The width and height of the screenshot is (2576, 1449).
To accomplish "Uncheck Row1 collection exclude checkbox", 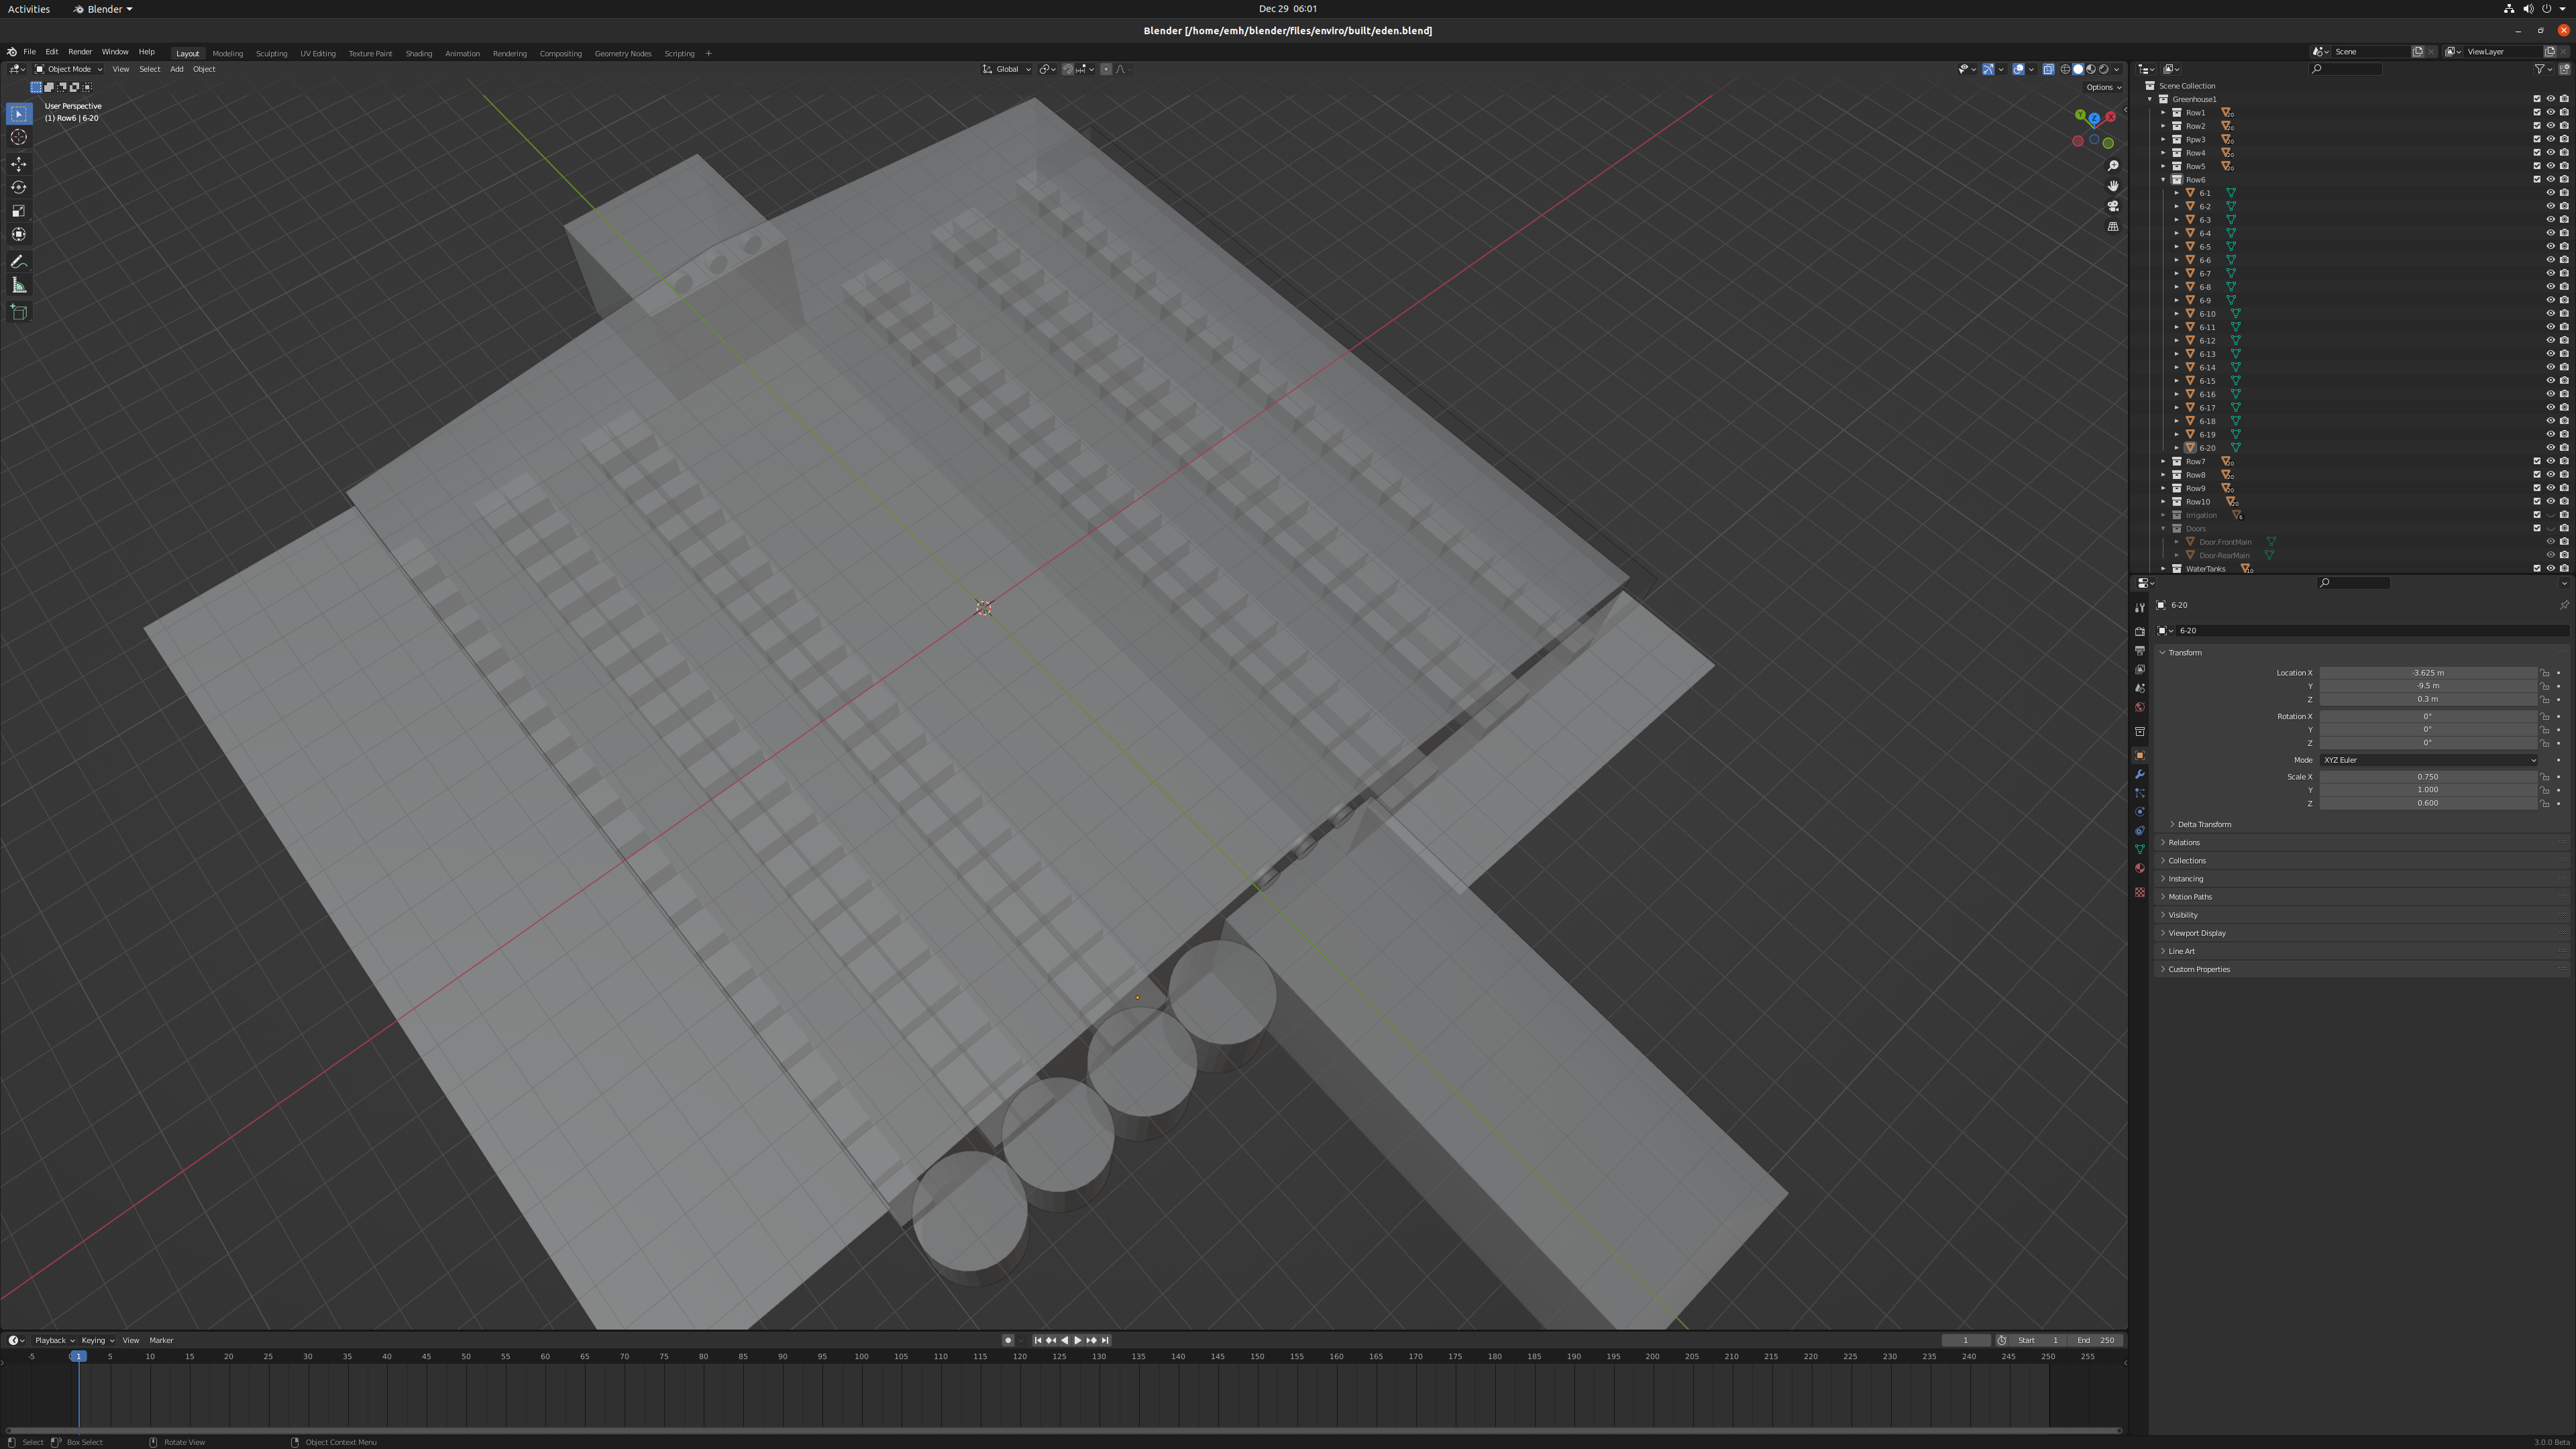I will tap(2536, 112).
